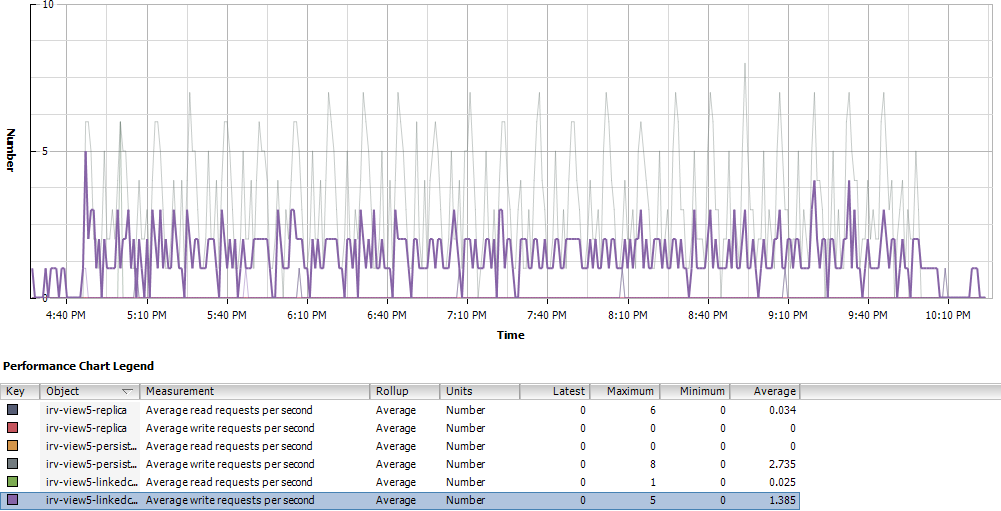Select the first irv-view5-linkedc.. object cell
The height and width of the screenshot is (511, 1001).
point(89,482)
